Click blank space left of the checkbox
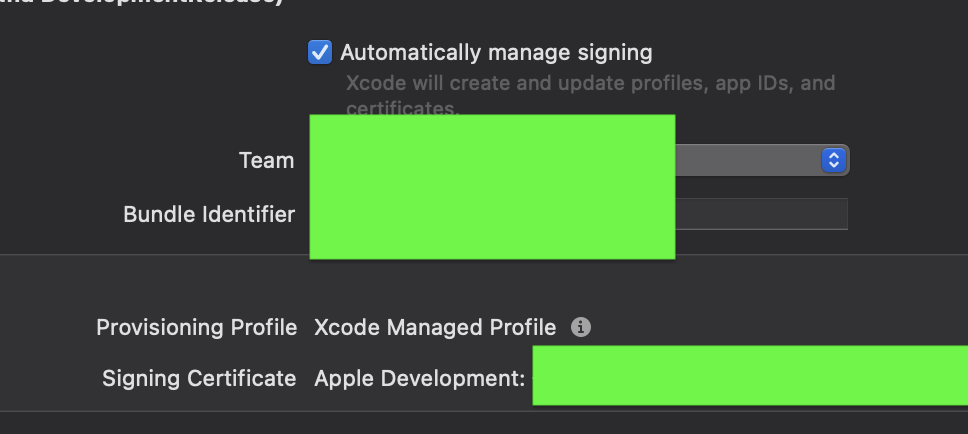968x434 pixels. point(154,52)
